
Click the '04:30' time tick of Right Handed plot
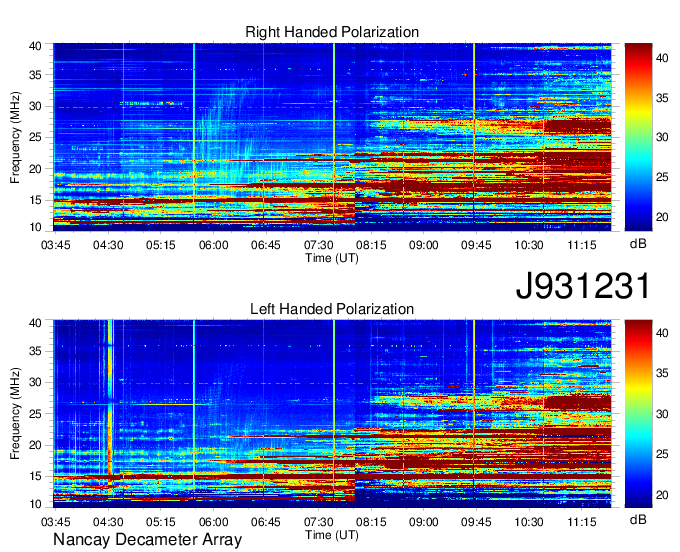coord(108,245)
